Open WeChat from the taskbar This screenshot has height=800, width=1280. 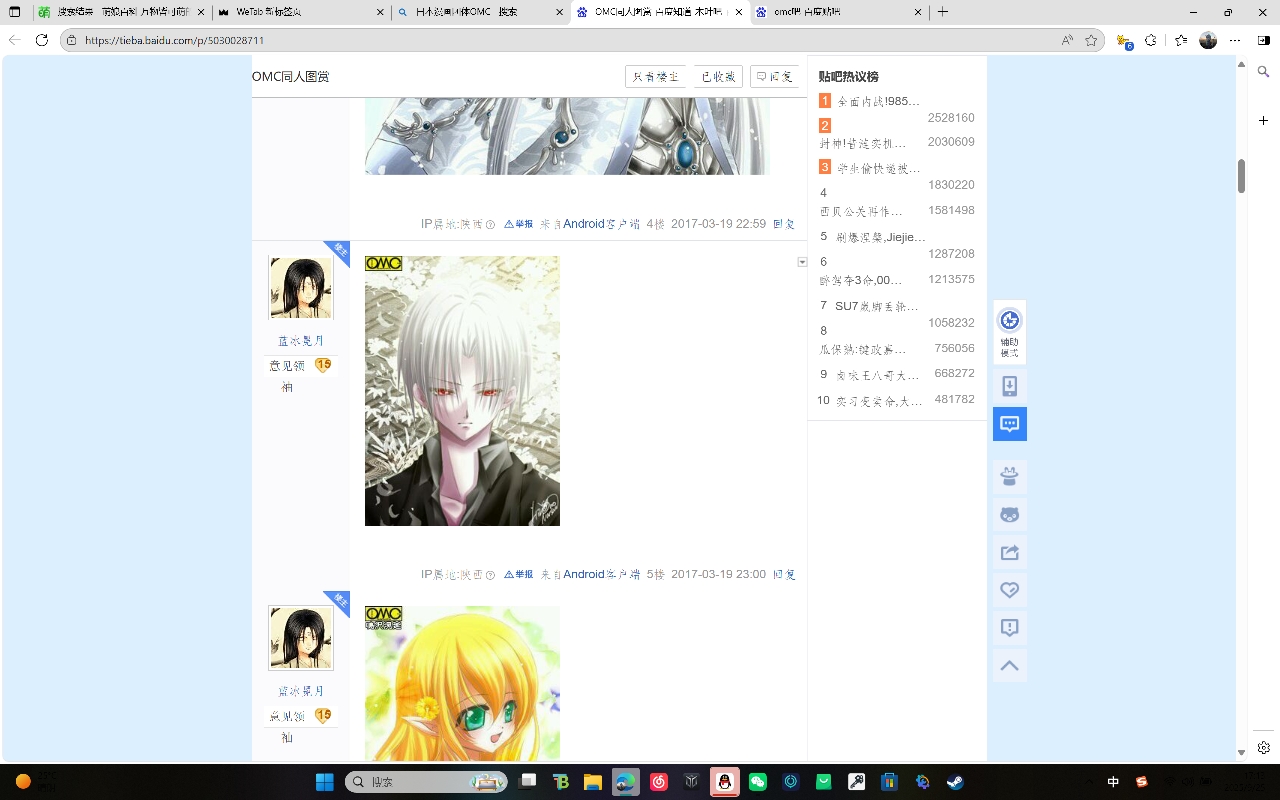tap(757, 781)
